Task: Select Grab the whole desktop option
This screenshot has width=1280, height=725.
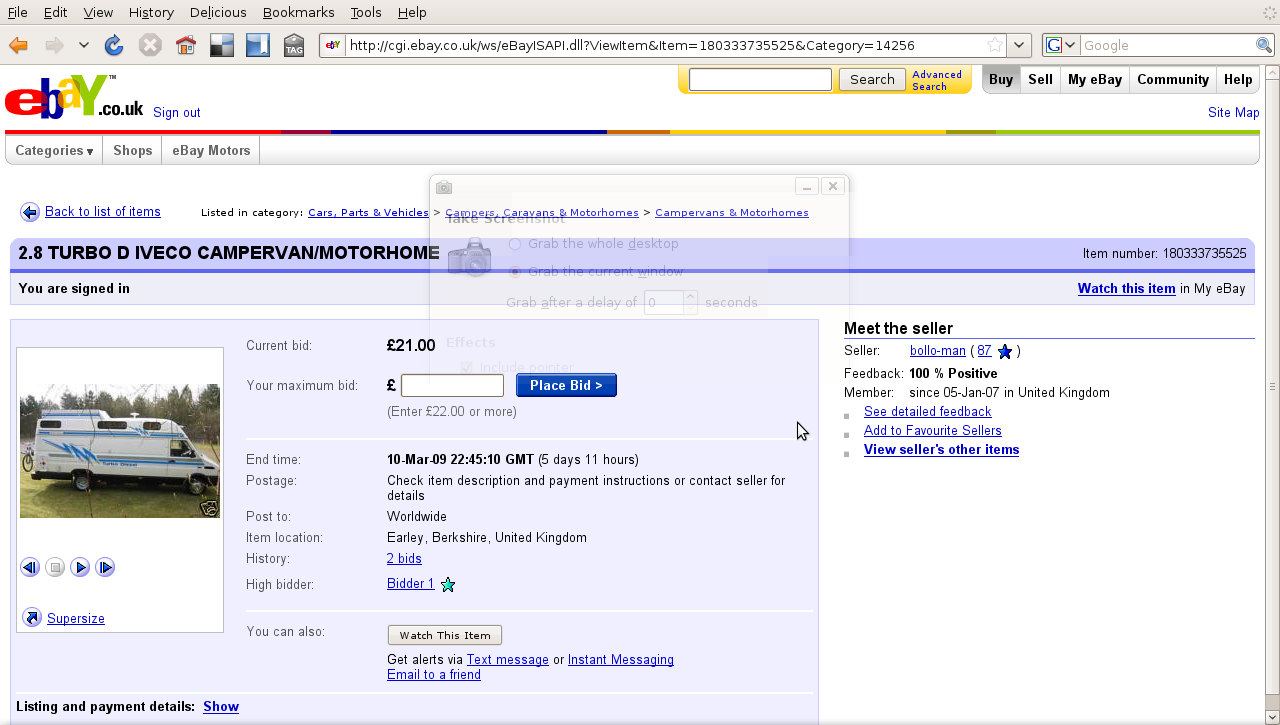Action: tap(514, 244)
